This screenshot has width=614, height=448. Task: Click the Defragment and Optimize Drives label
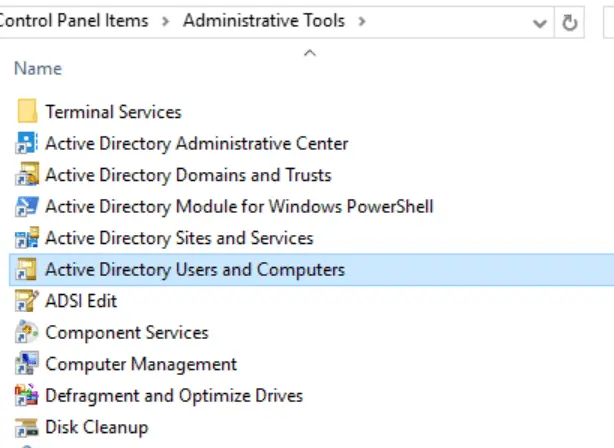[x=174, y=396]
